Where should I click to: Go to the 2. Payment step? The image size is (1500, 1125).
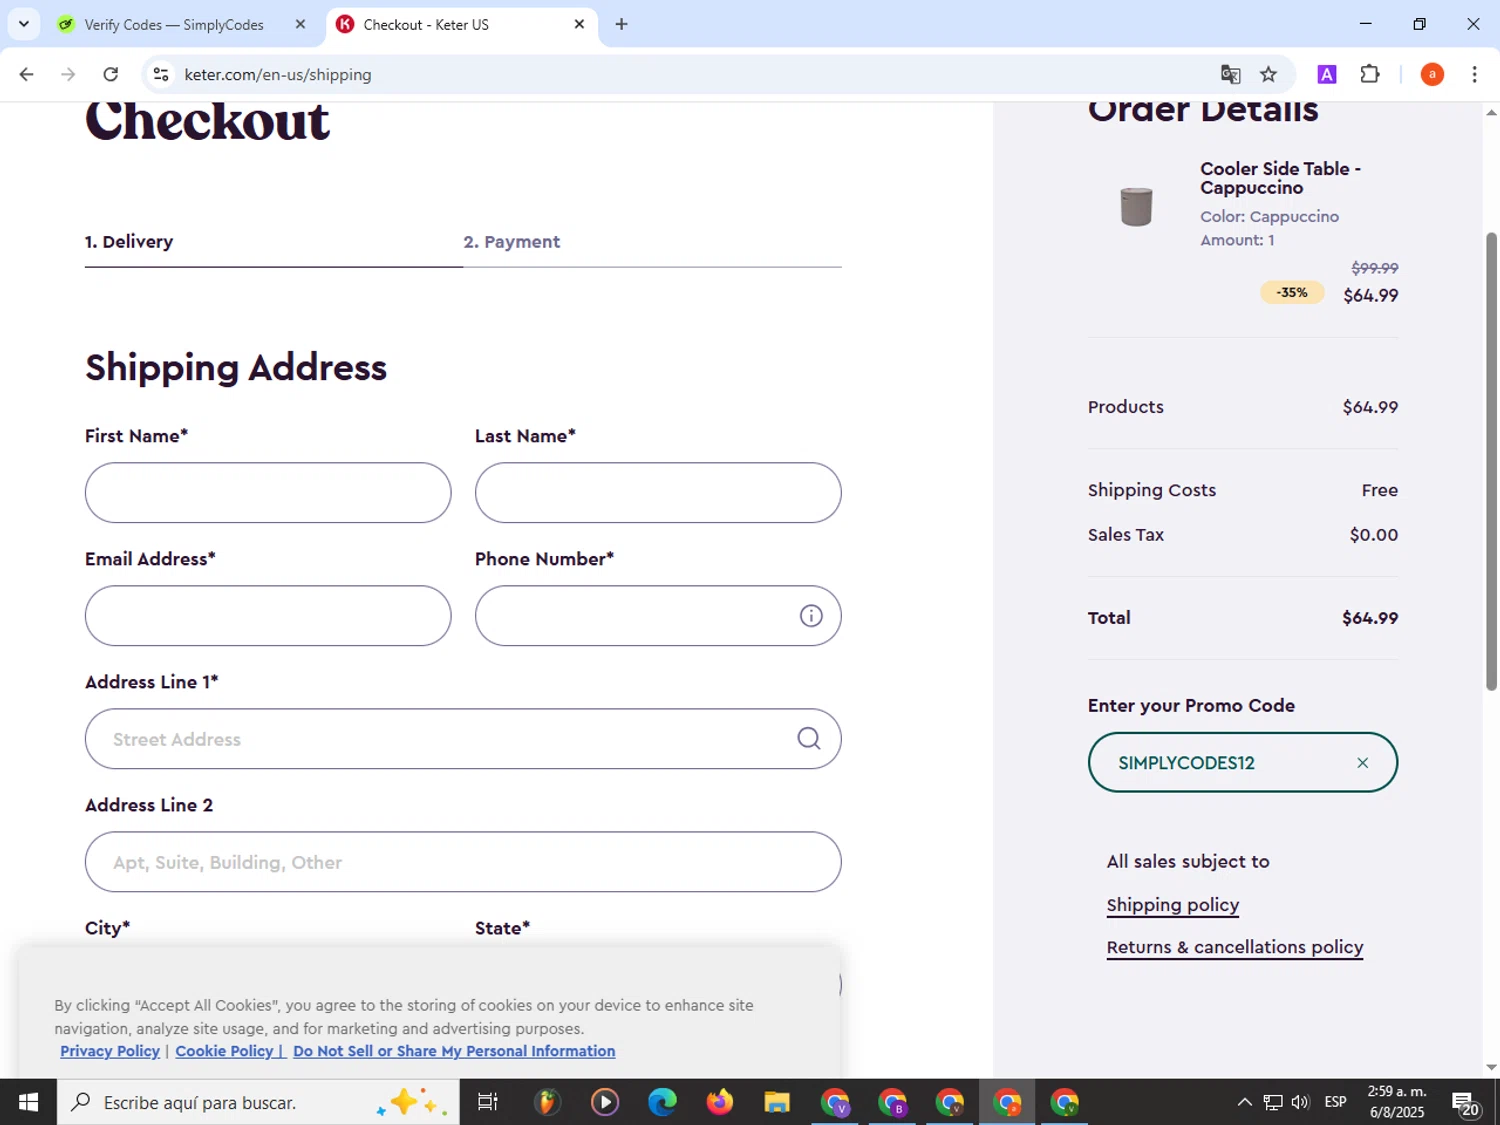(x=511, y=242)
